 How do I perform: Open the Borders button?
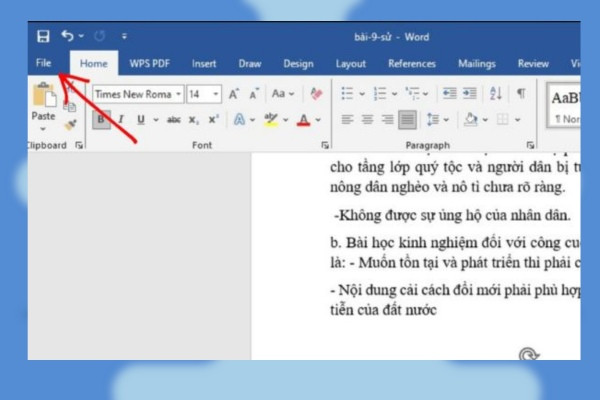(x=502, y=120)
